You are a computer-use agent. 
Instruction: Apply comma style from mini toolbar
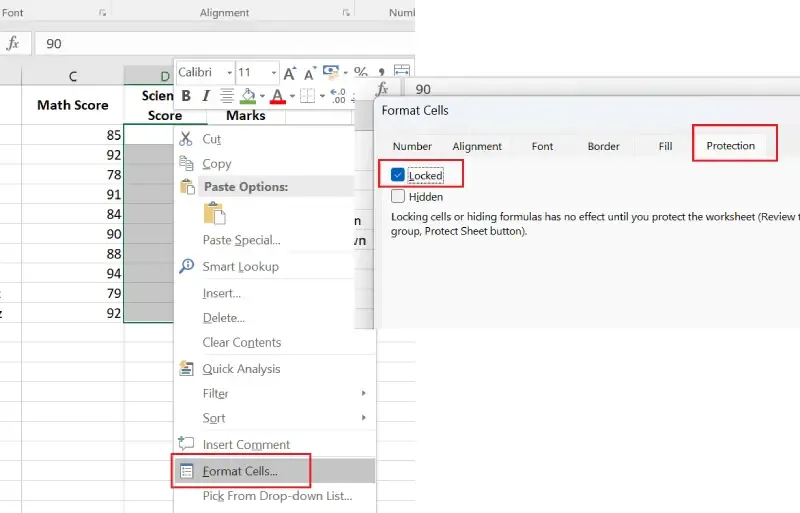382,72
